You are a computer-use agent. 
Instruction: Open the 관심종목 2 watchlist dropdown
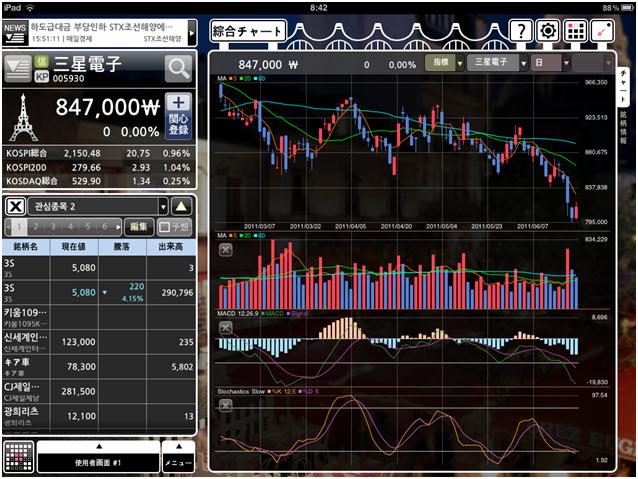[98, 206]
